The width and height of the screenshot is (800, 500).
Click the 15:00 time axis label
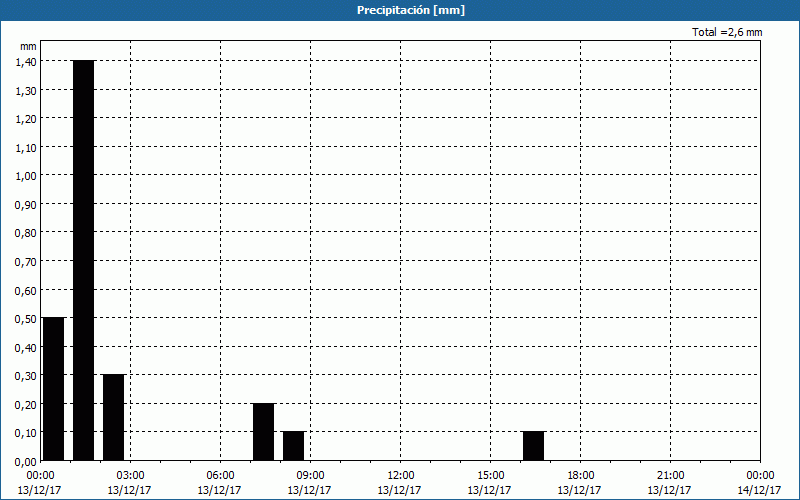[490, 476]
